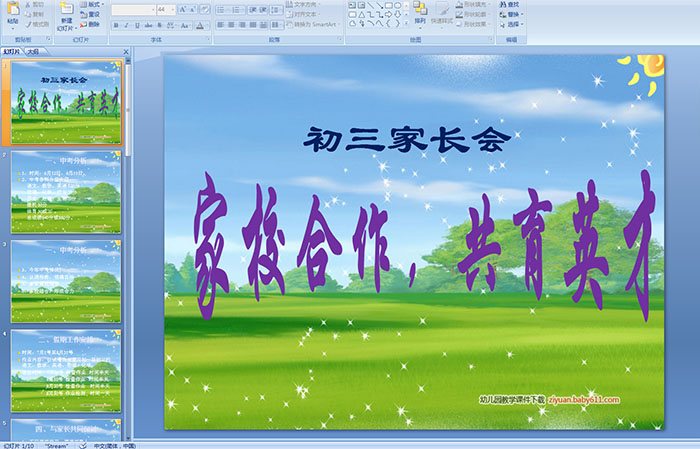Viewport: 700px width, 449px height.
Task: Close the slide thumbnails pane
Action: tap(126, 52)
